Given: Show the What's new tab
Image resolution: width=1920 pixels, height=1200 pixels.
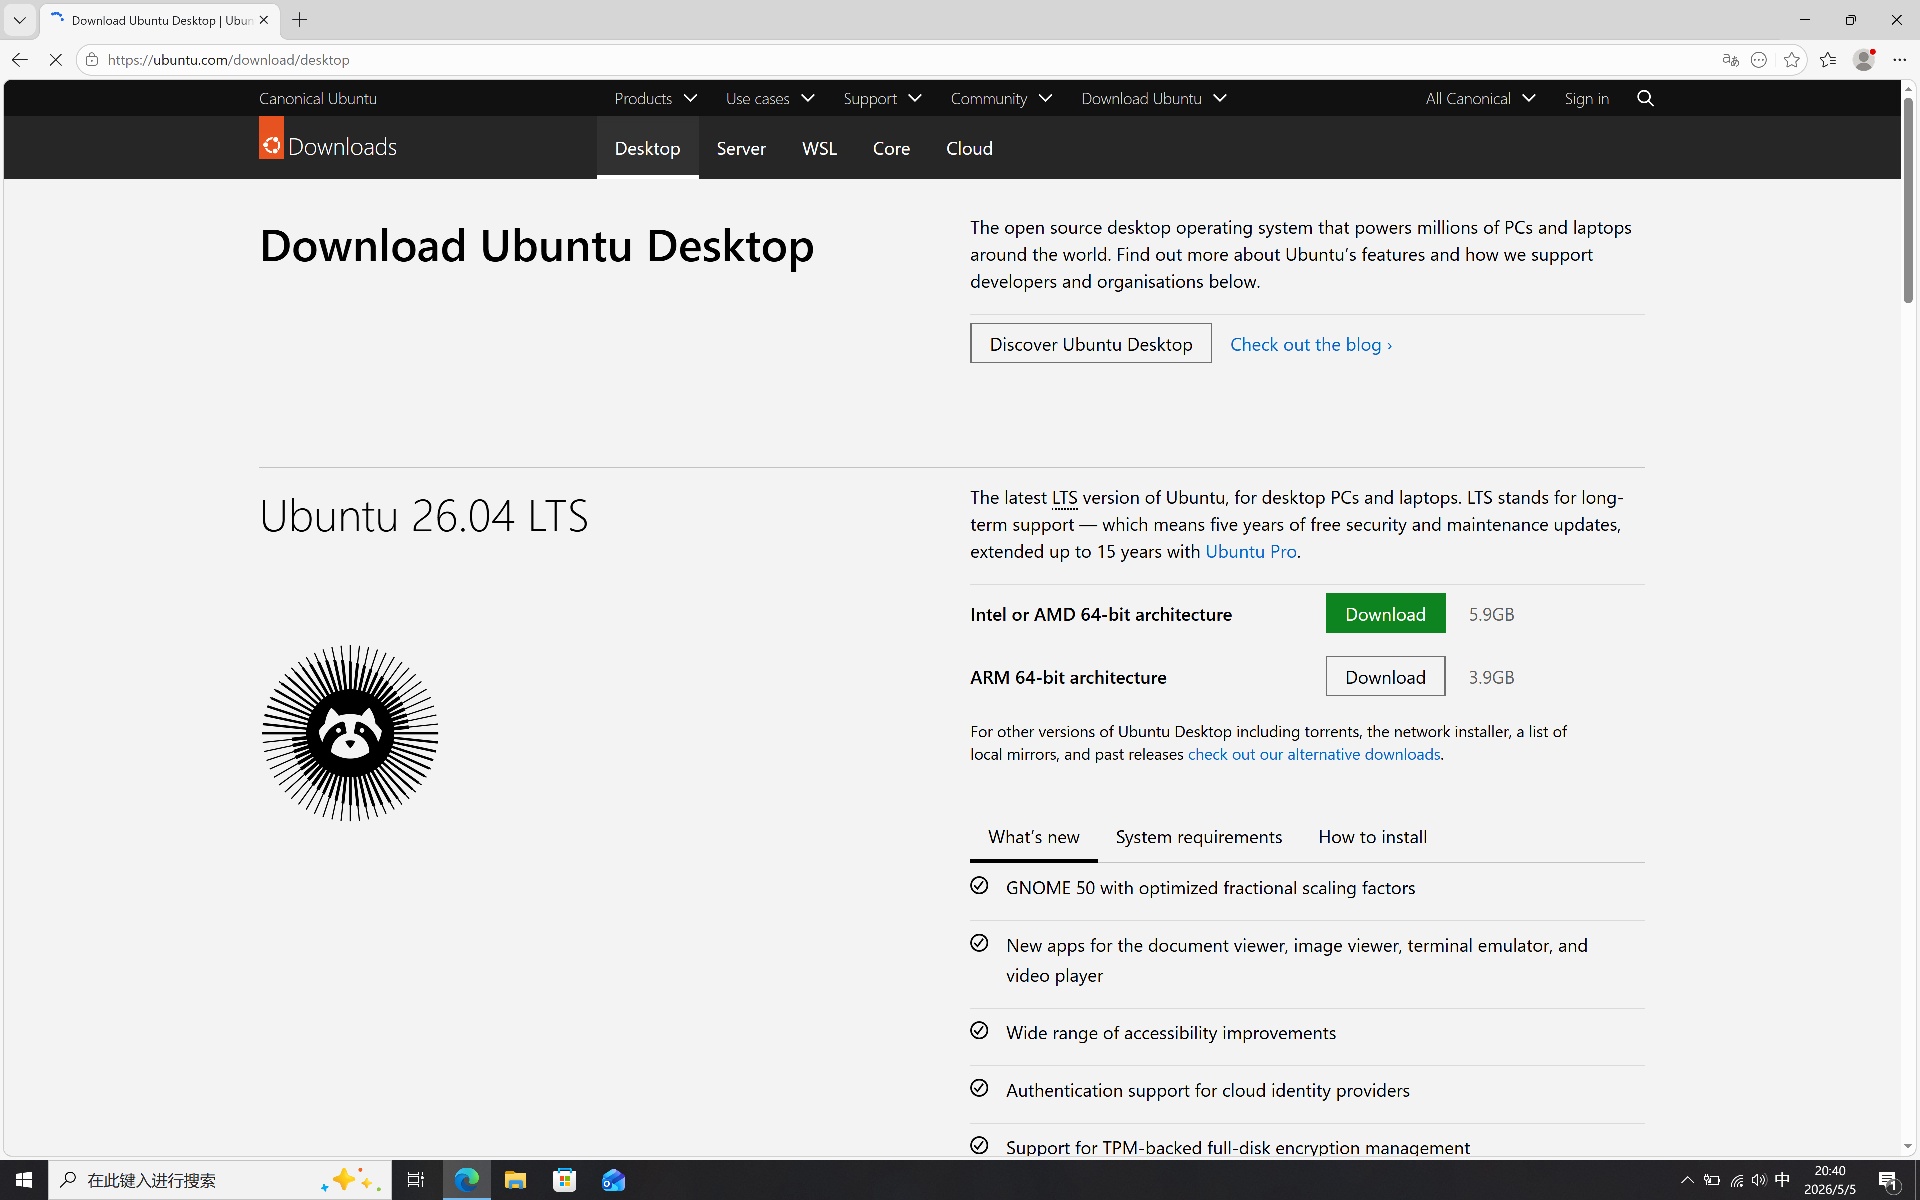Looking at the screenshot, I should click(1034, 837).
